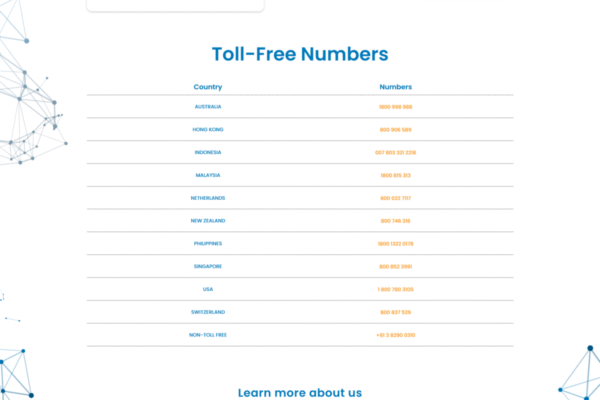
Task: Select the Philippines toll-free number
Action: click(x=396, y=244)
